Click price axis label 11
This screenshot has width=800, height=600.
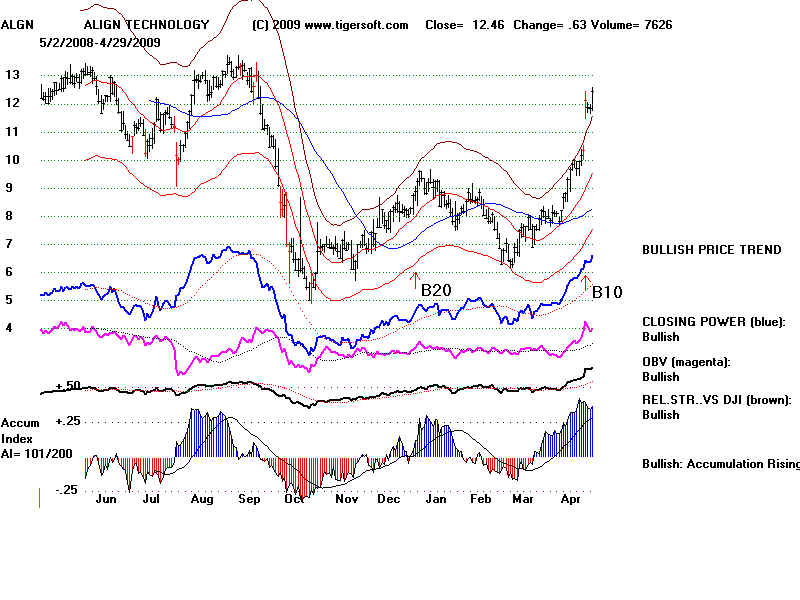[x=12, y=132]
